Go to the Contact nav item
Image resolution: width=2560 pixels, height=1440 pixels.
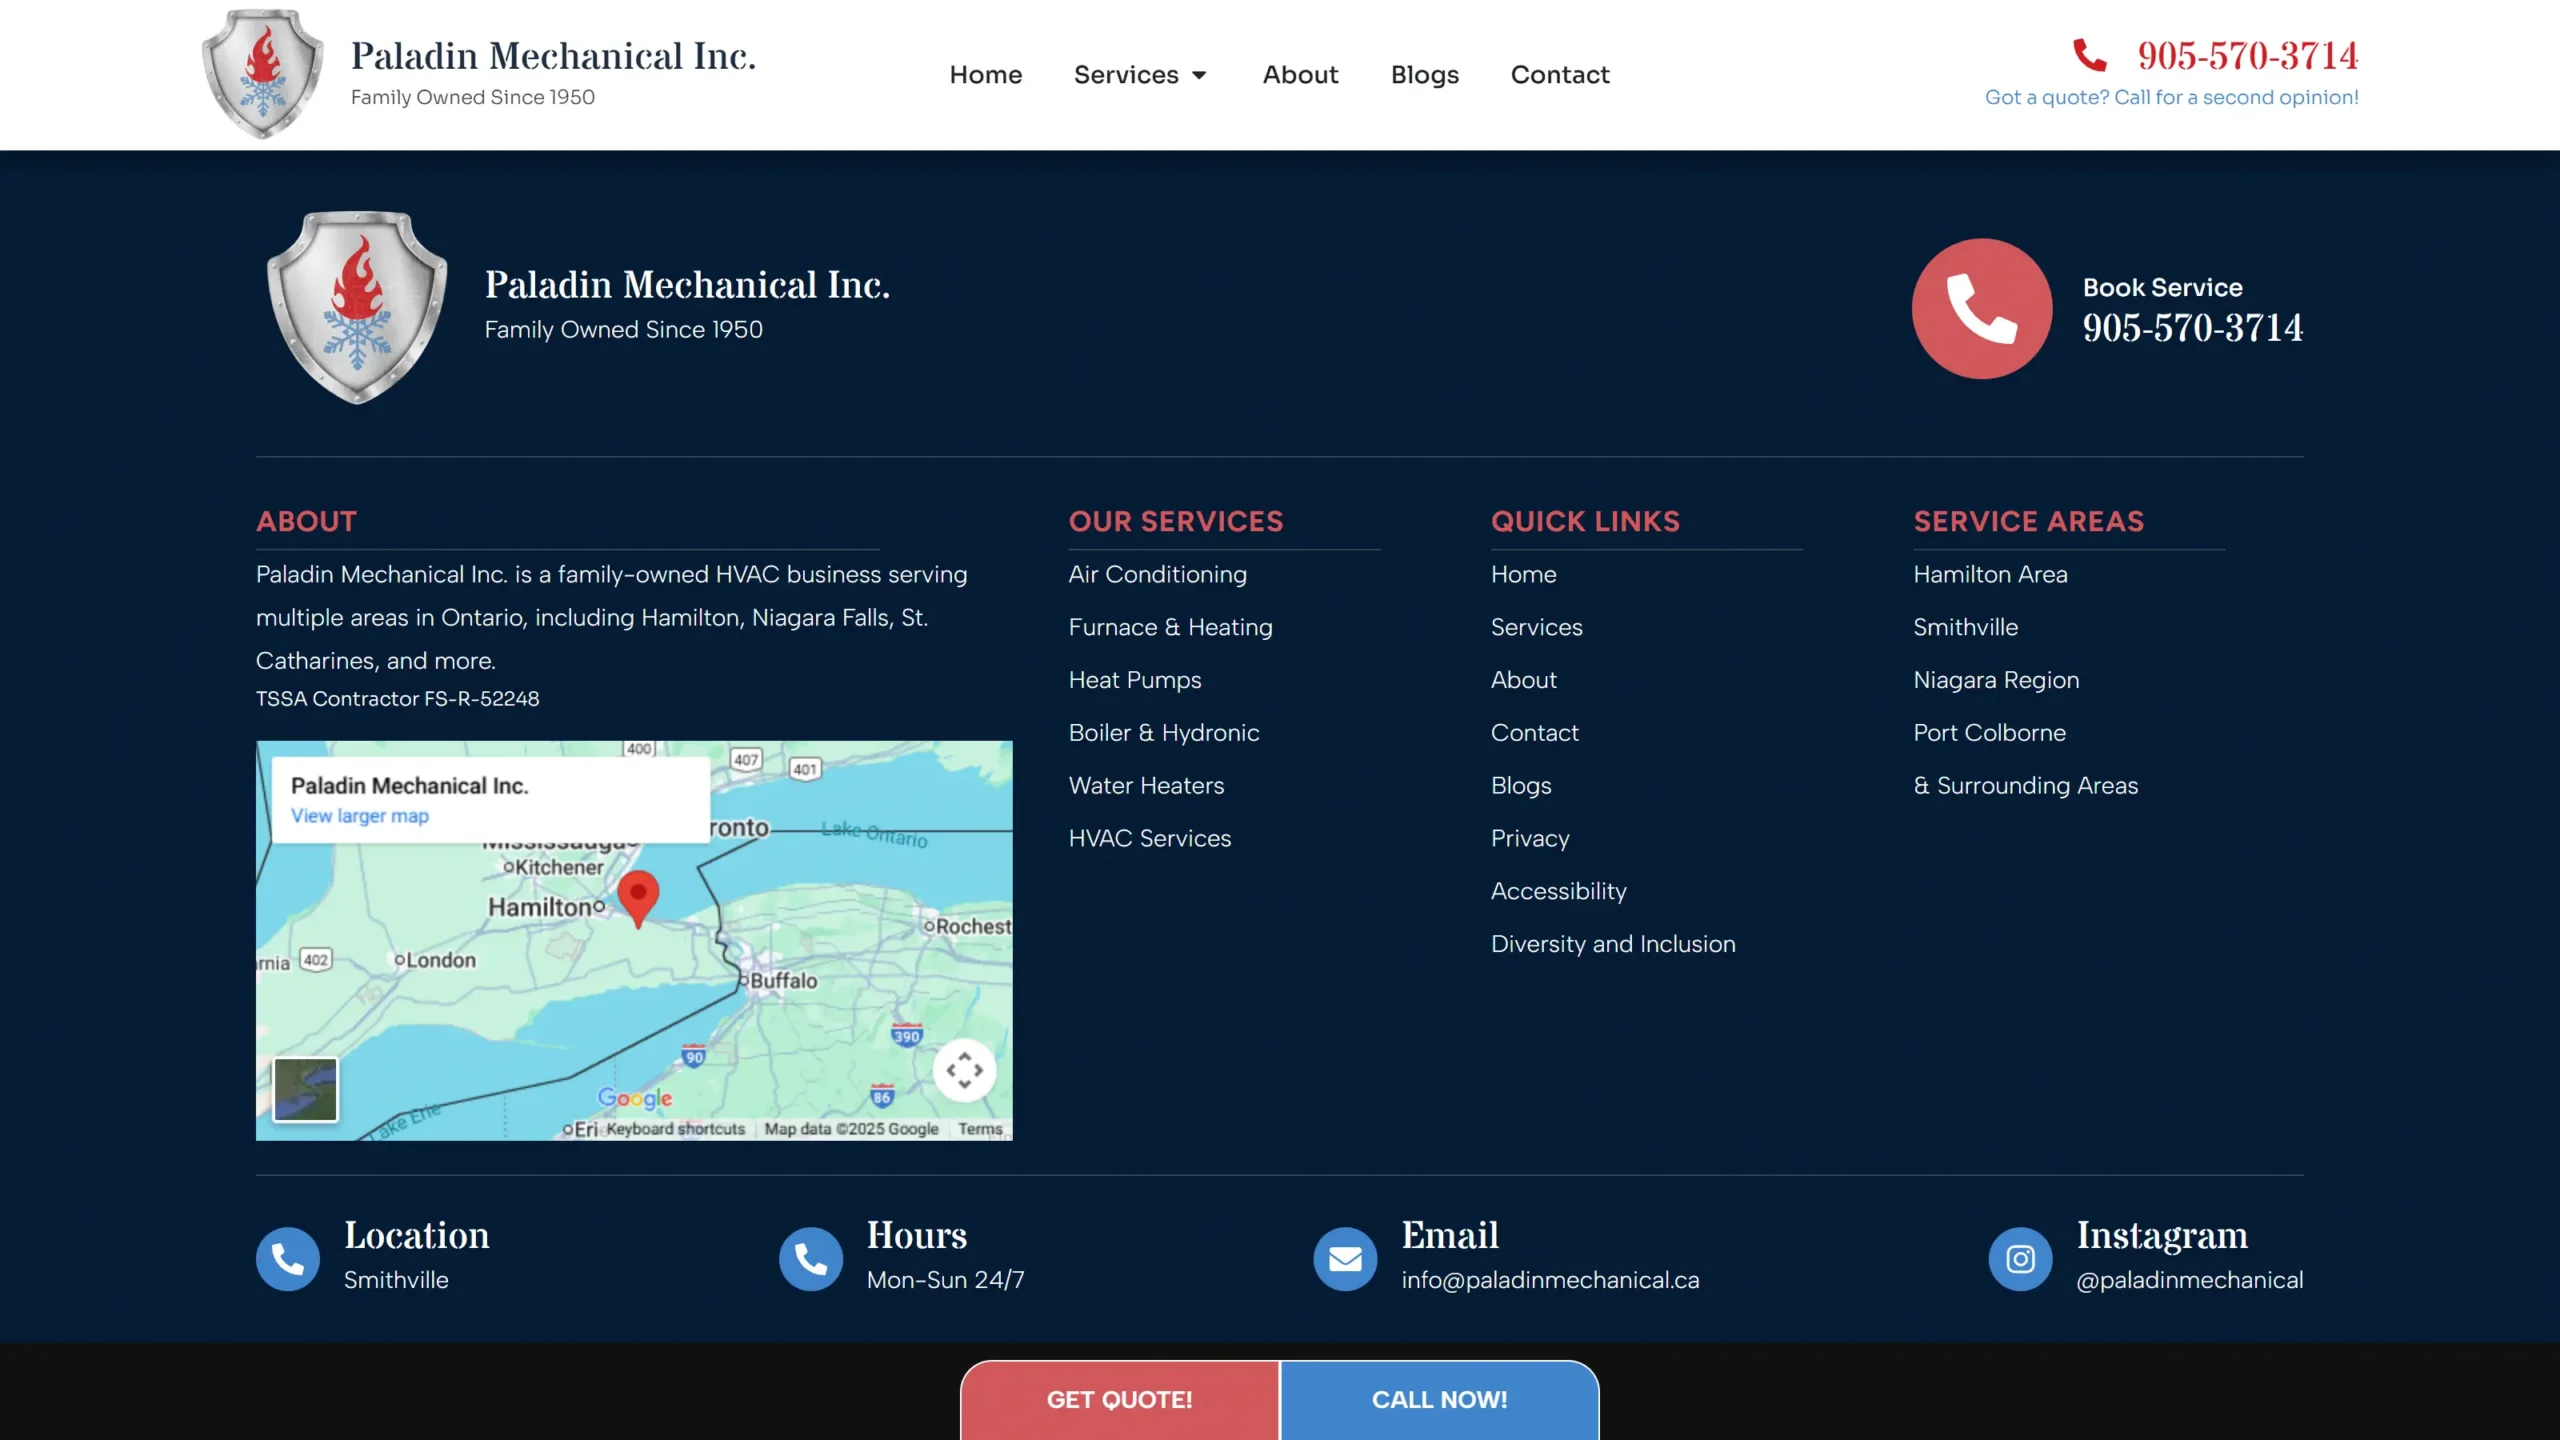(1559, 75)
